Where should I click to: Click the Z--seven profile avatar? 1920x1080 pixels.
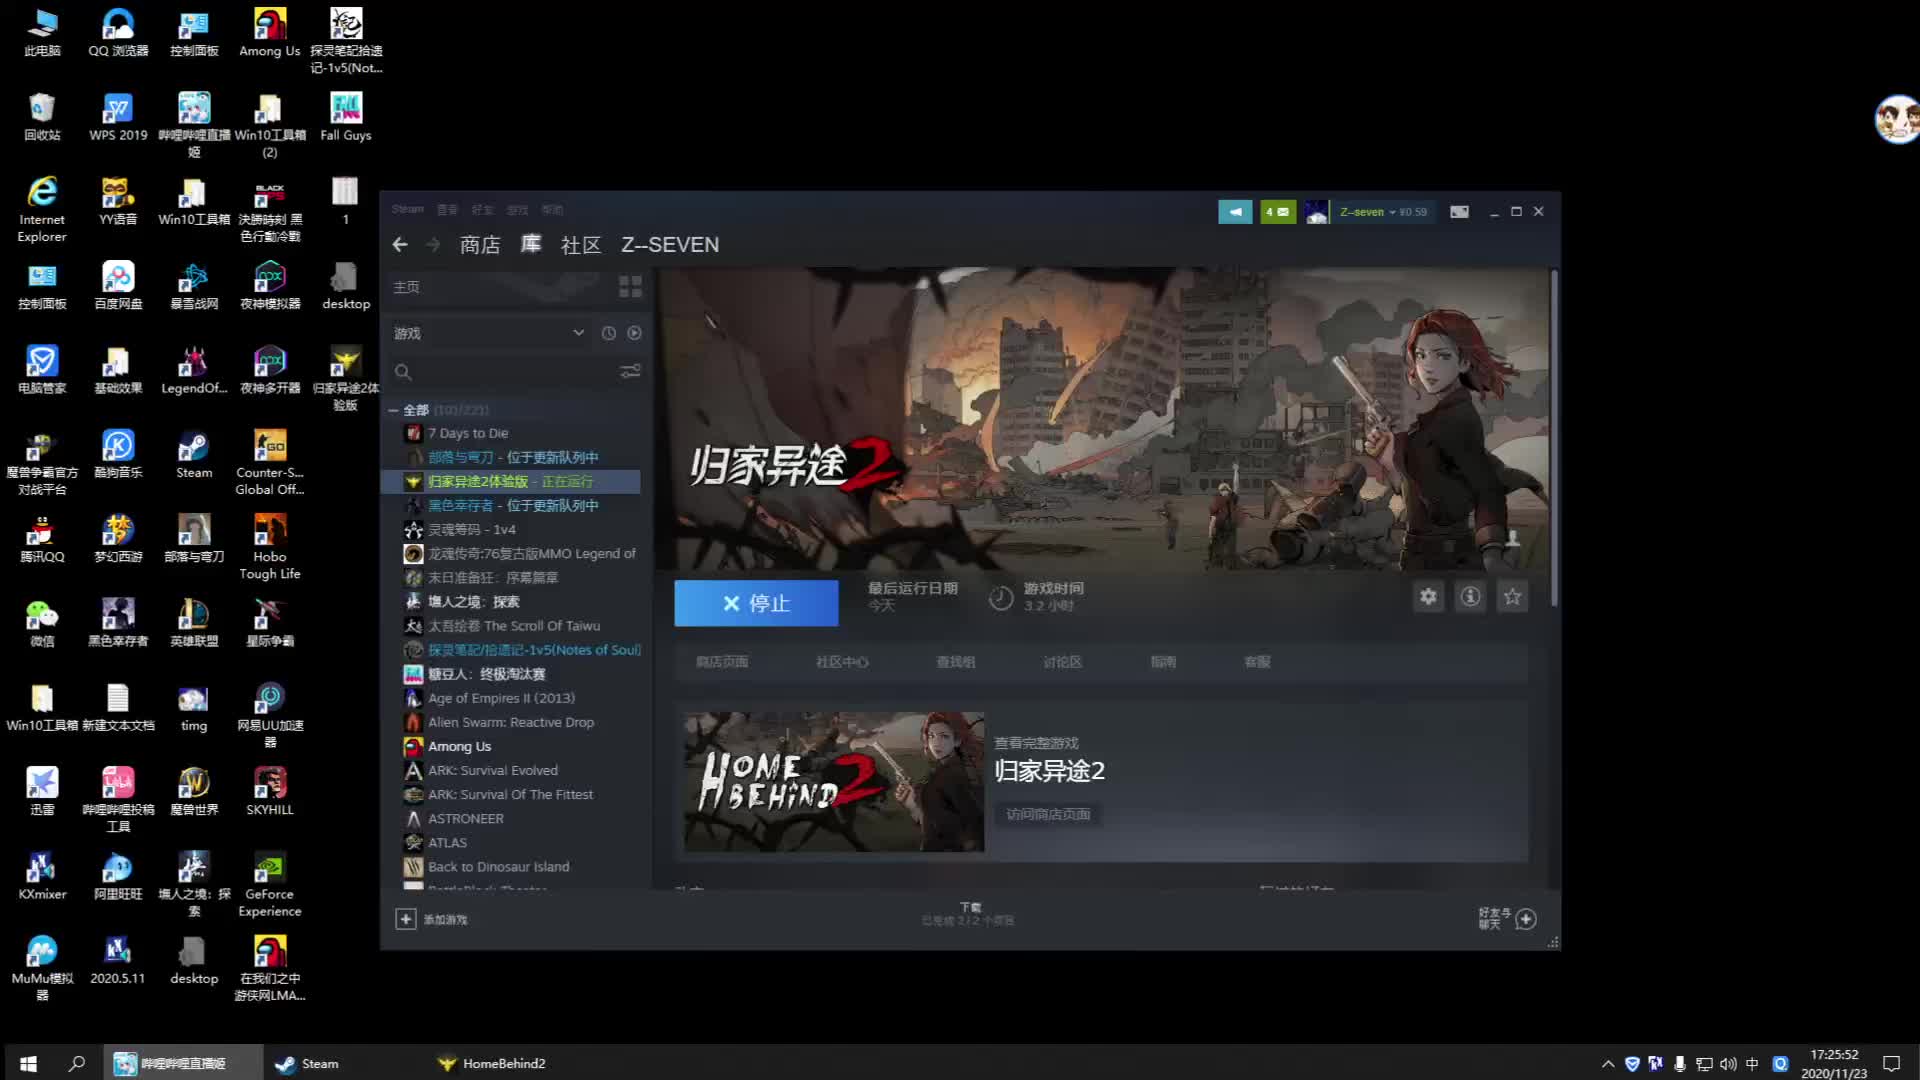pyautogui.click(x=1317, y=212)
